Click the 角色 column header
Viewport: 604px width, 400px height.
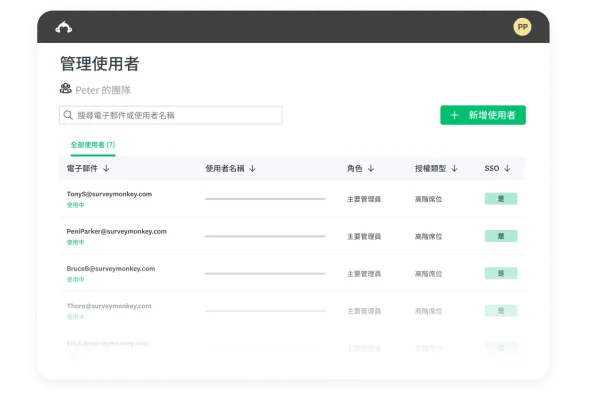click(x=354, y=168)
